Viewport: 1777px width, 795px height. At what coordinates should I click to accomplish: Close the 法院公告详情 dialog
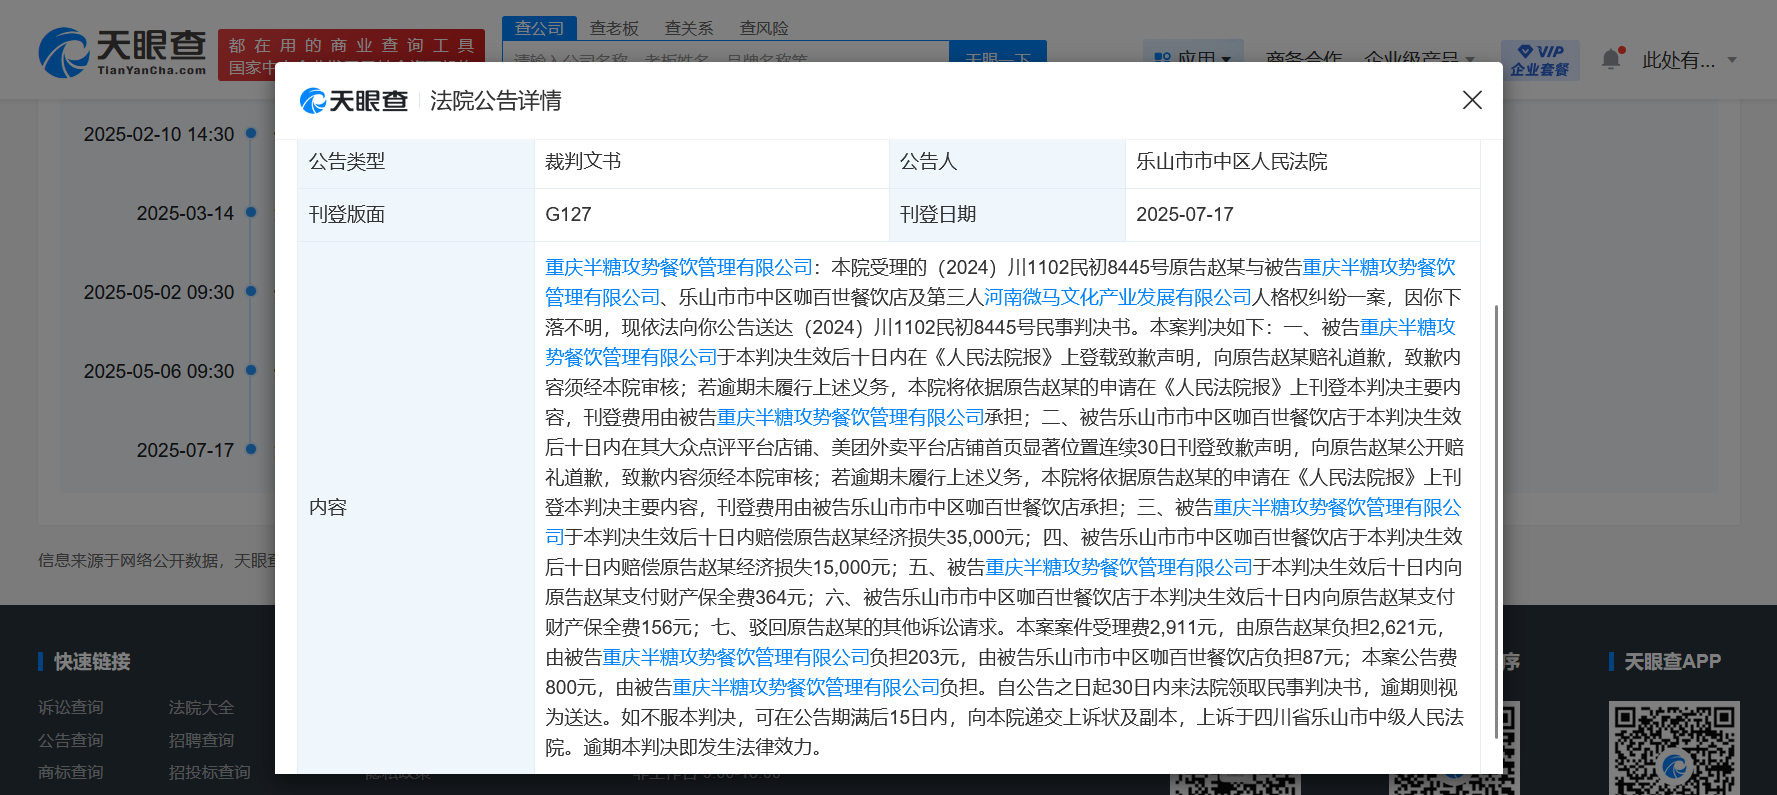1472,100
